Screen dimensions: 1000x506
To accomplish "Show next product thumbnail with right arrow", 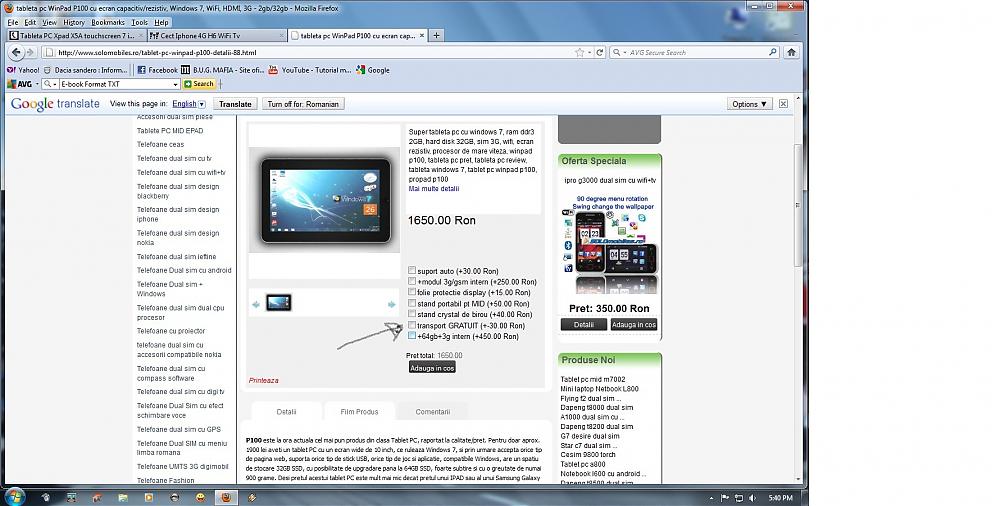I will click(x=392, y=304).
